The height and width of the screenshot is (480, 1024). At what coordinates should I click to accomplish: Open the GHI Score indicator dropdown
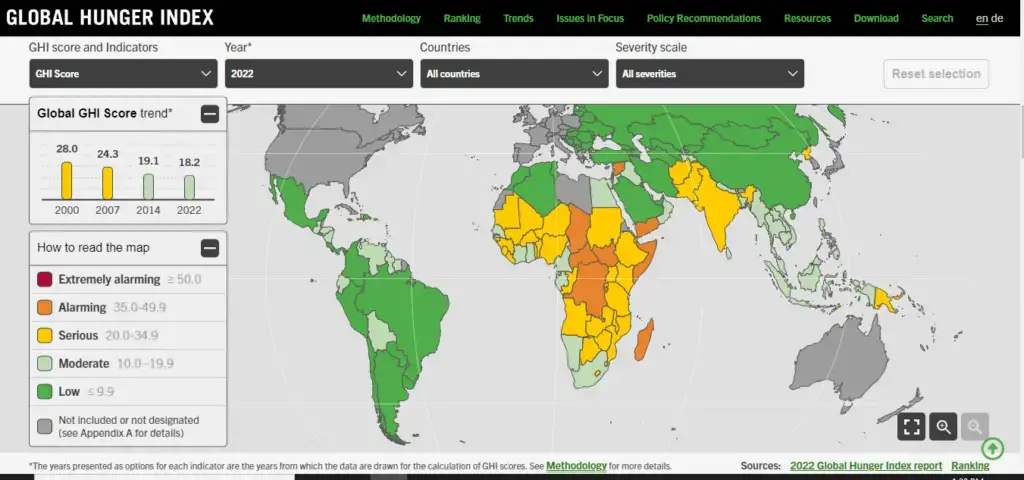(x=123, y=74)
